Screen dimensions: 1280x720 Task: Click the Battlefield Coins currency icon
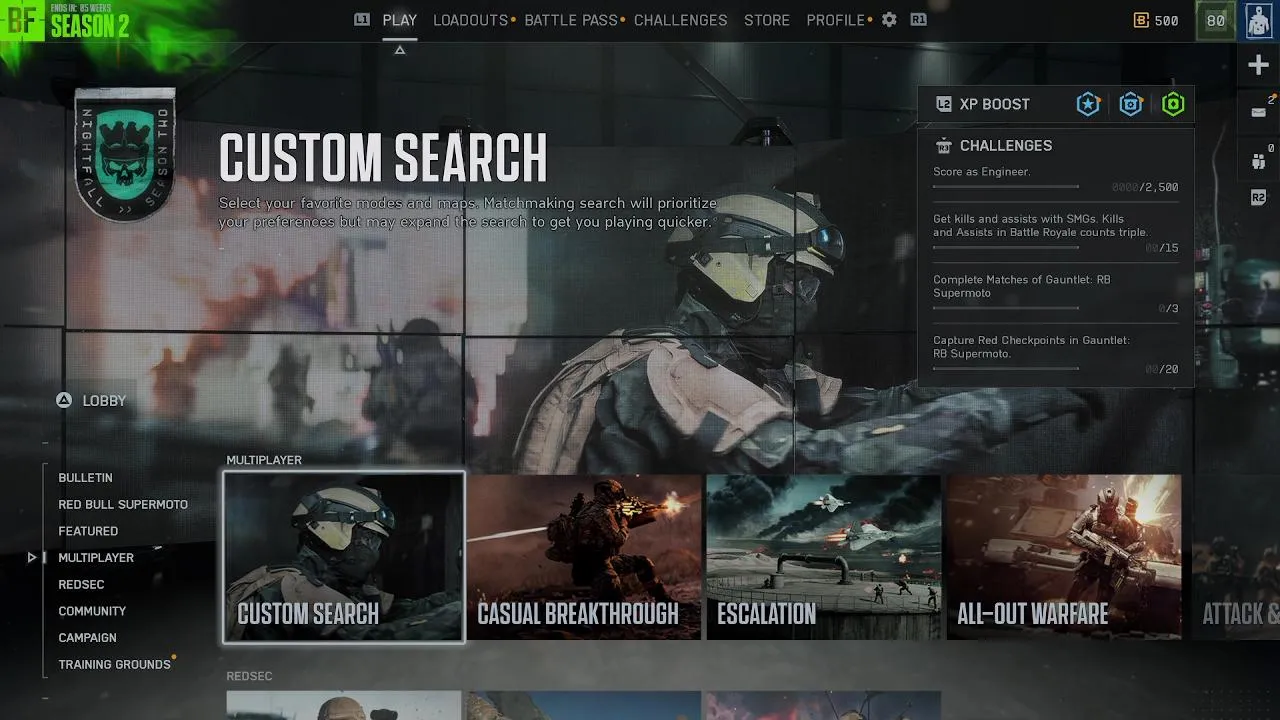(1141, 20)
